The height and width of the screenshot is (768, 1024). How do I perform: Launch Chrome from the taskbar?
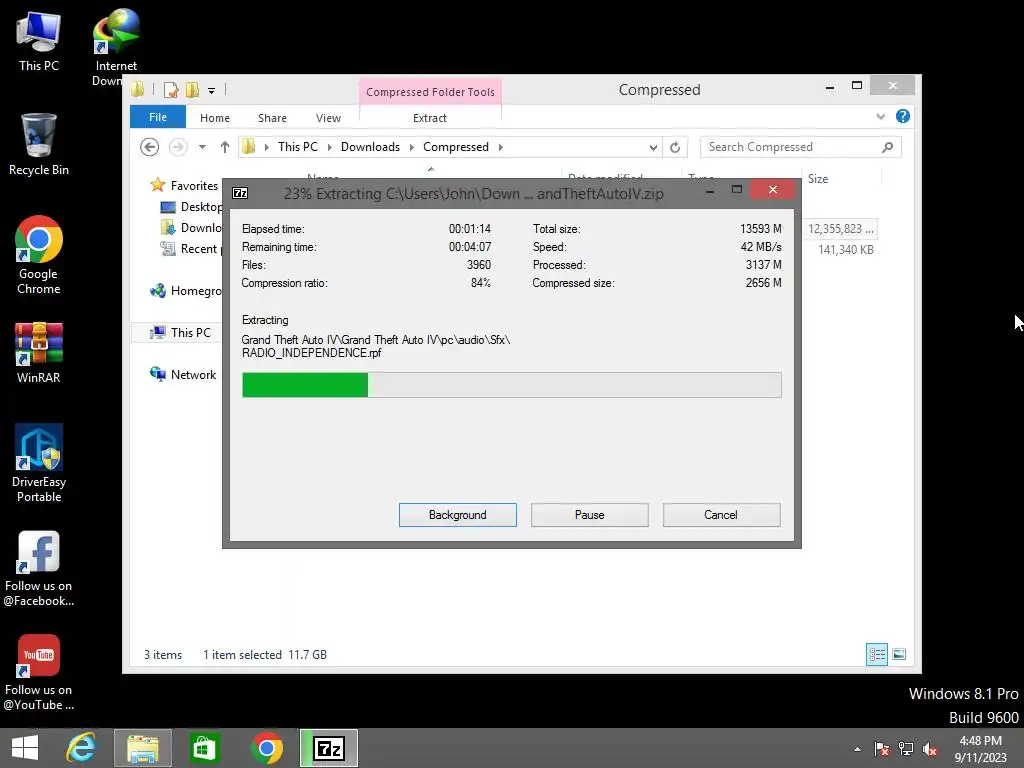[x=266, y=748]
